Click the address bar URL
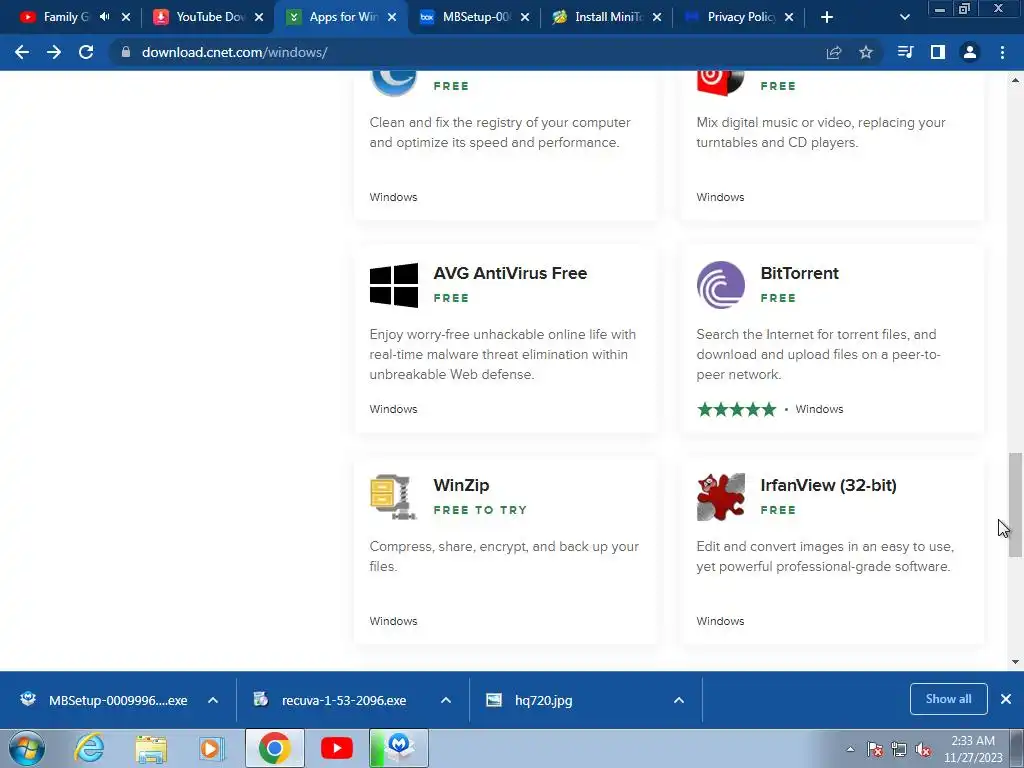 (234, 52)
